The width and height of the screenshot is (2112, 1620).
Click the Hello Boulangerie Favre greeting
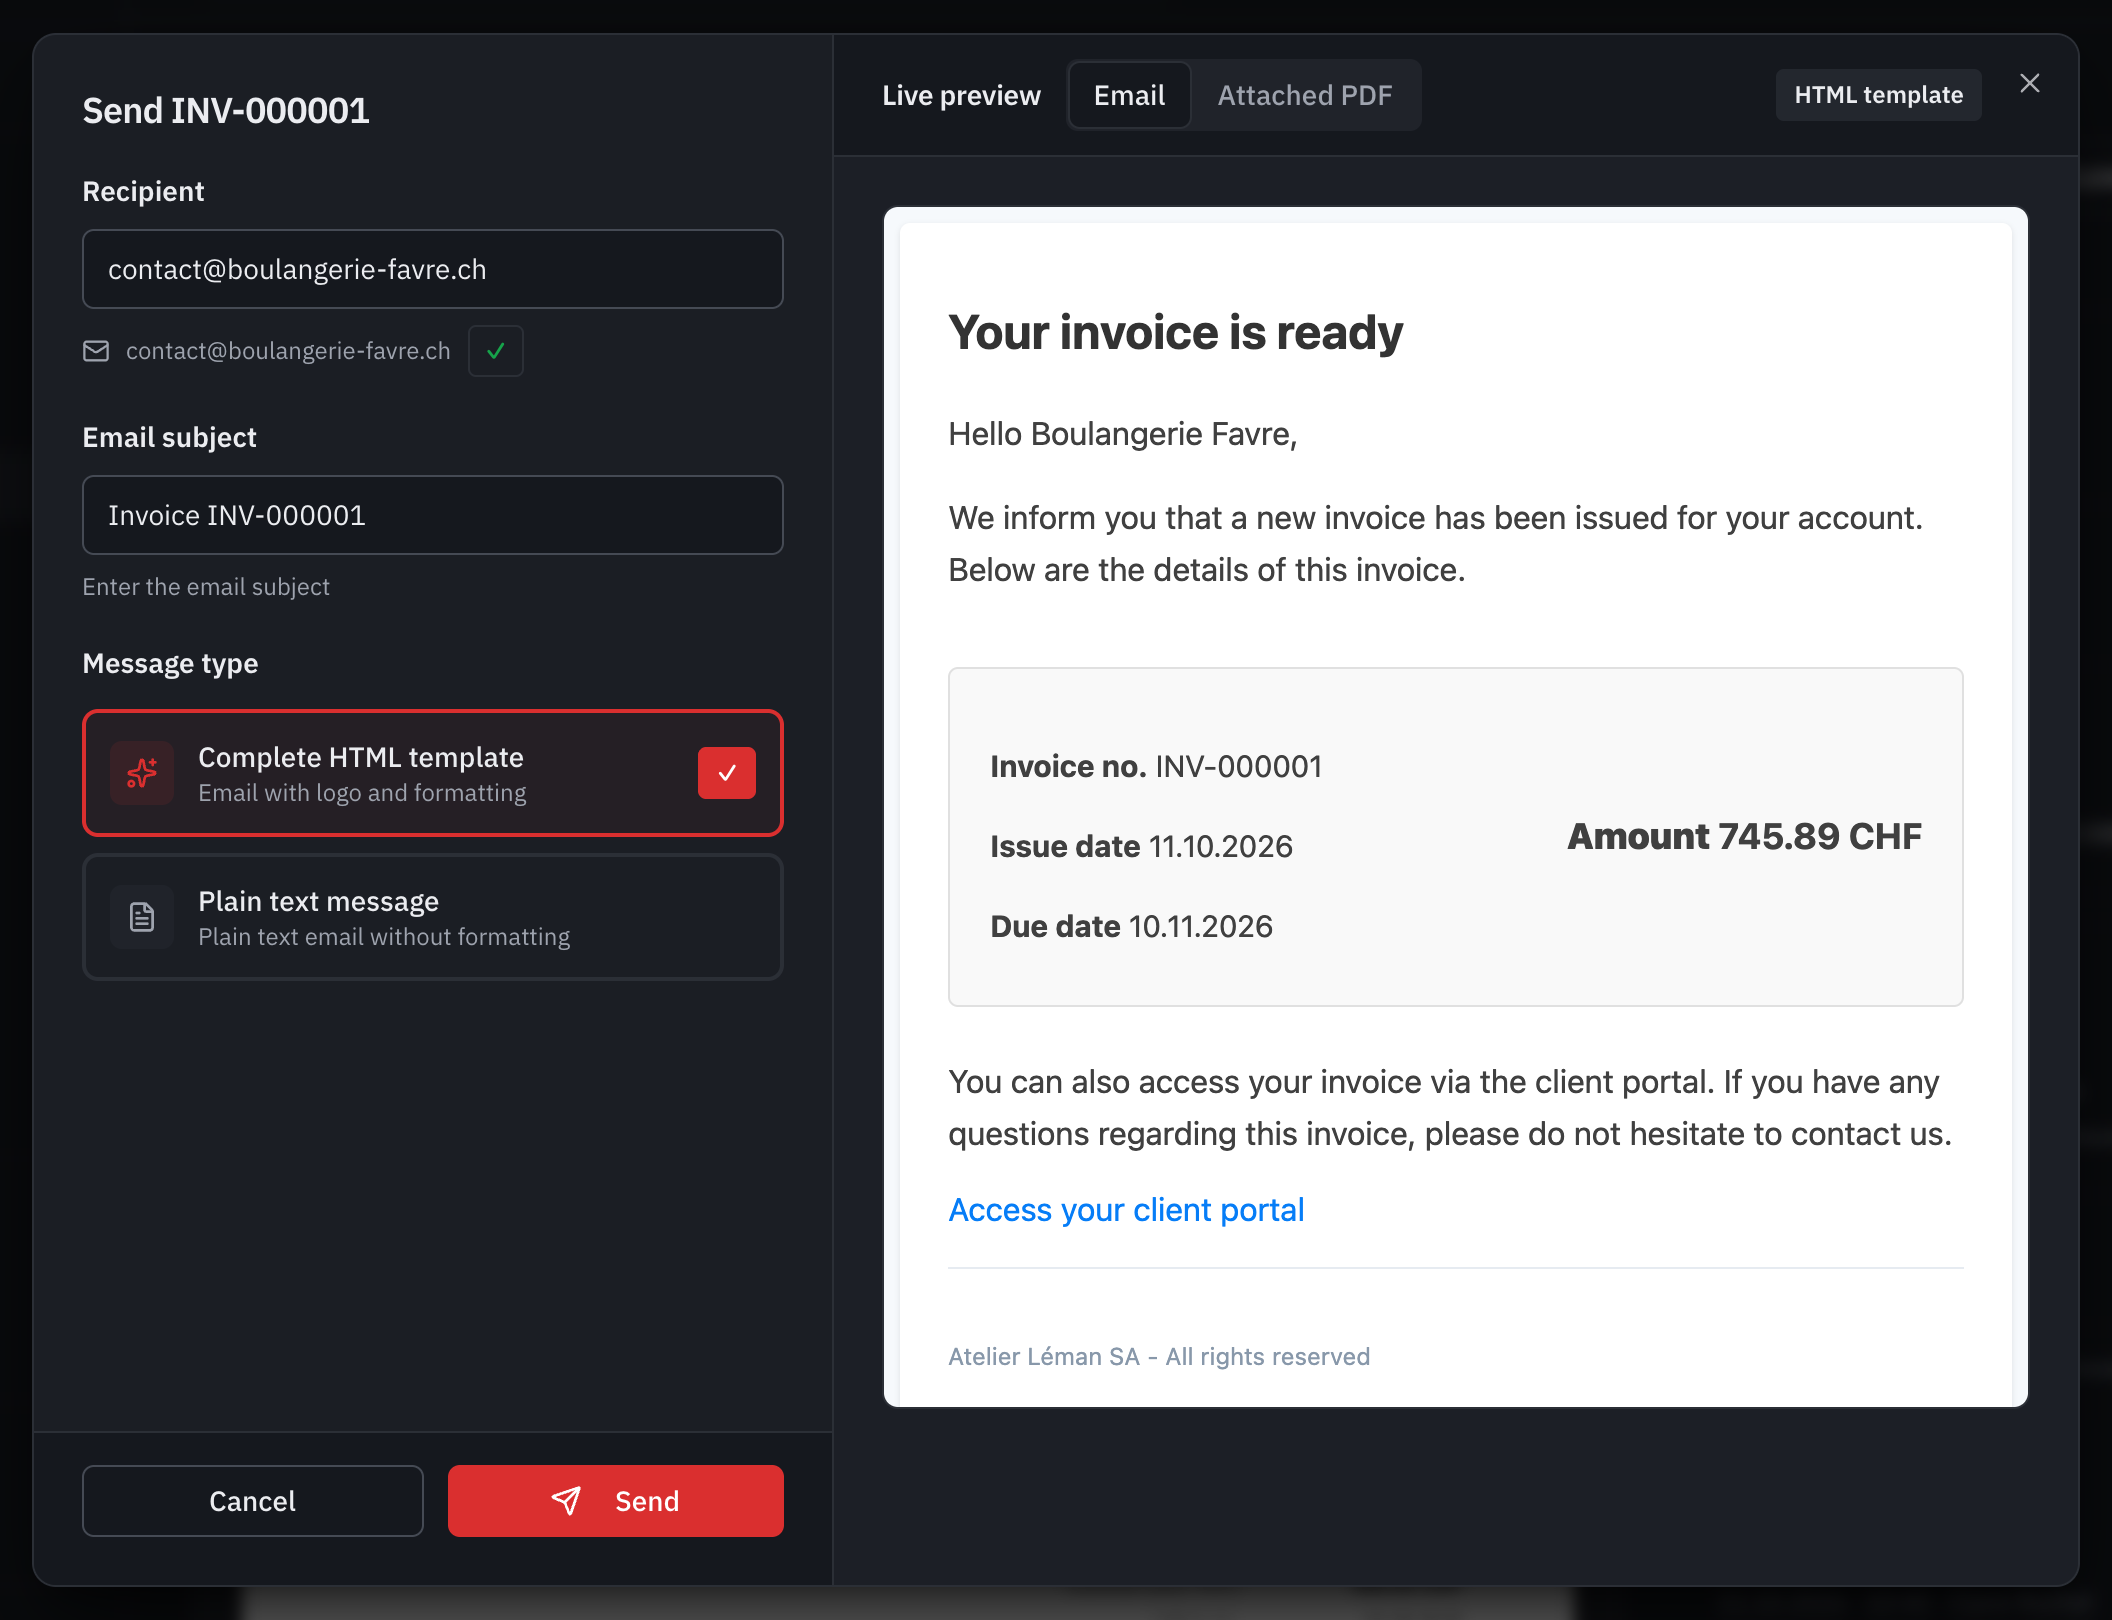click(x=1123, y=434)
